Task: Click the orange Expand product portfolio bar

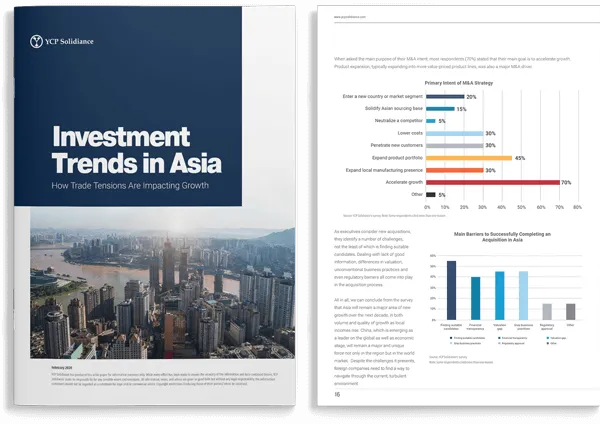Action: (x=469, y=158)
